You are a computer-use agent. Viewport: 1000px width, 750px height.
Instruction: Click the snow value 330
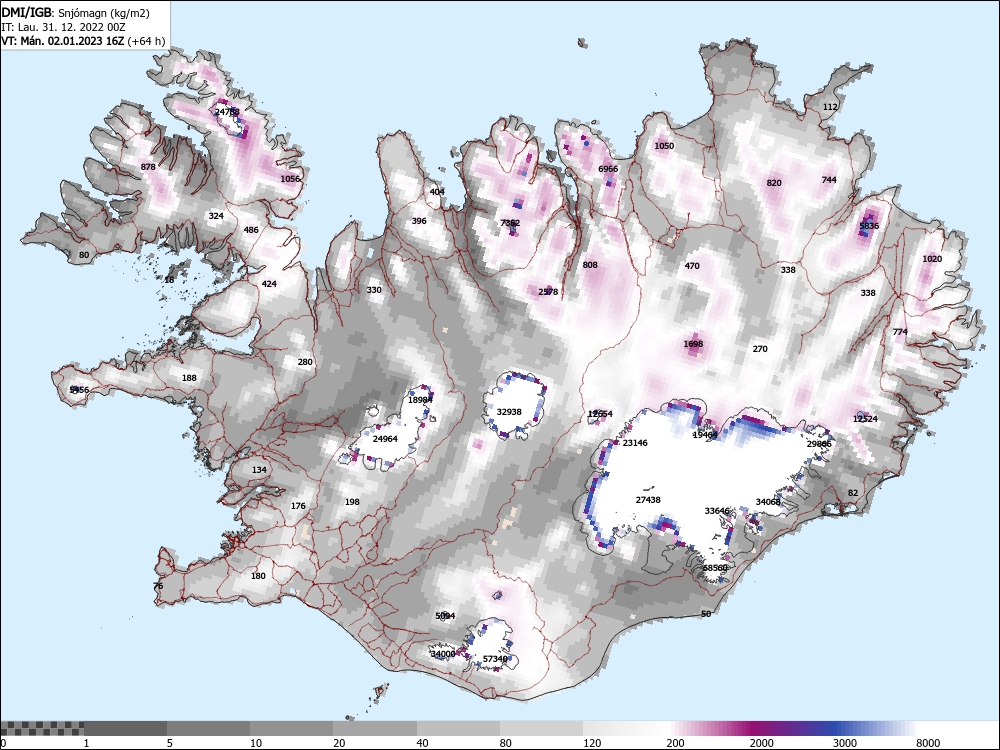point(374,290)
